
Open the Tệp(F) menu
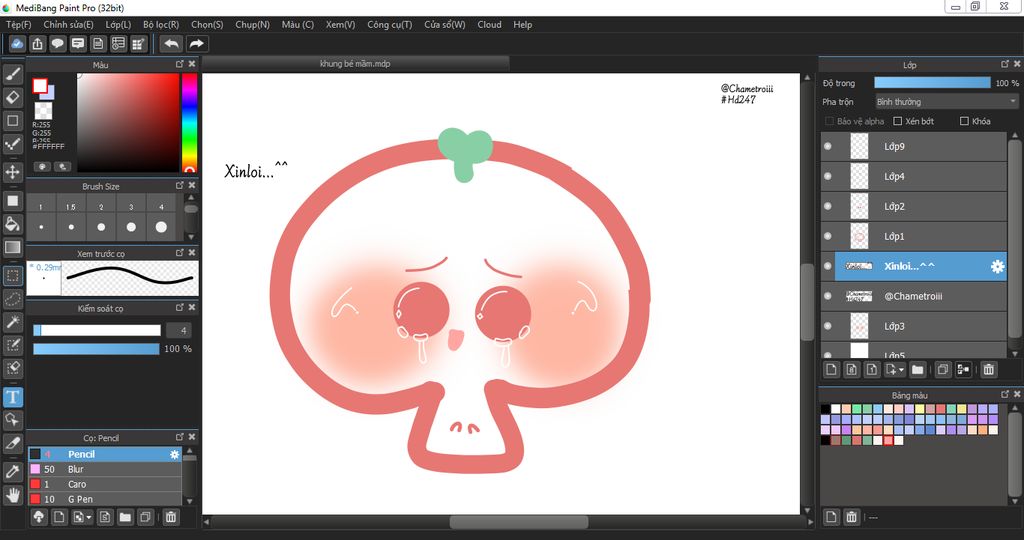(18, 24)
